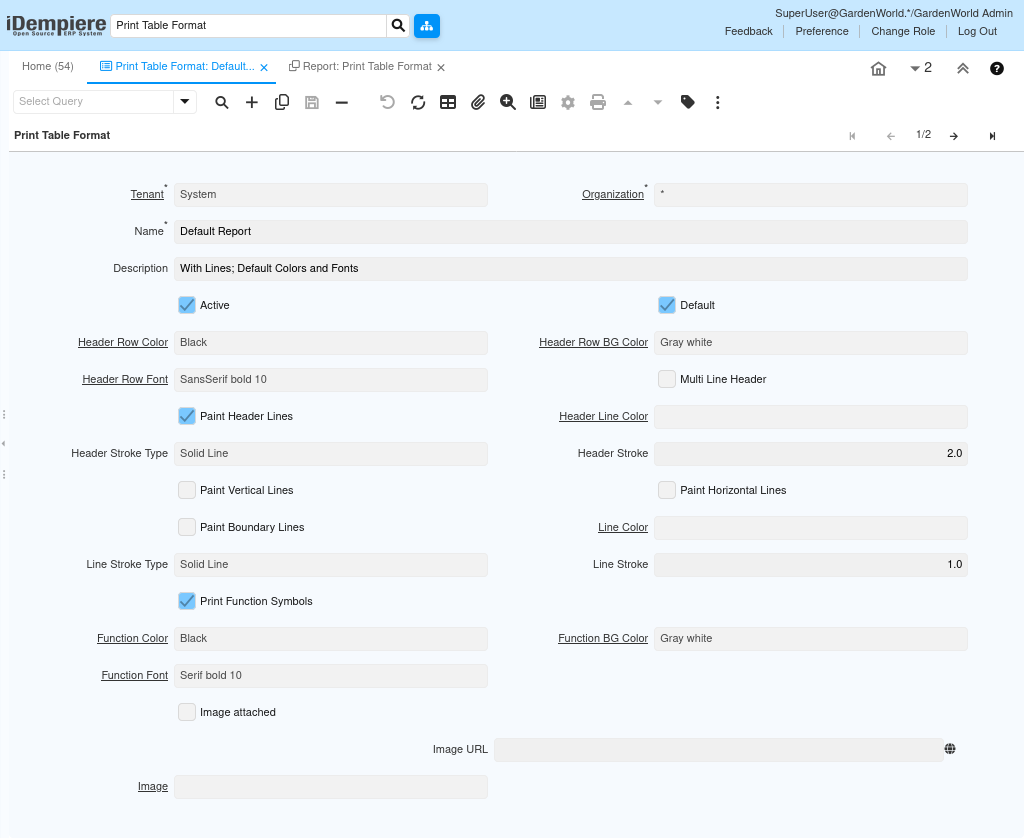Image resolution: width=1024 pixels, height=838 pixels.
Task: Enable Image attached checkbox
Action: pyautogui.click(x=187, y=713)
